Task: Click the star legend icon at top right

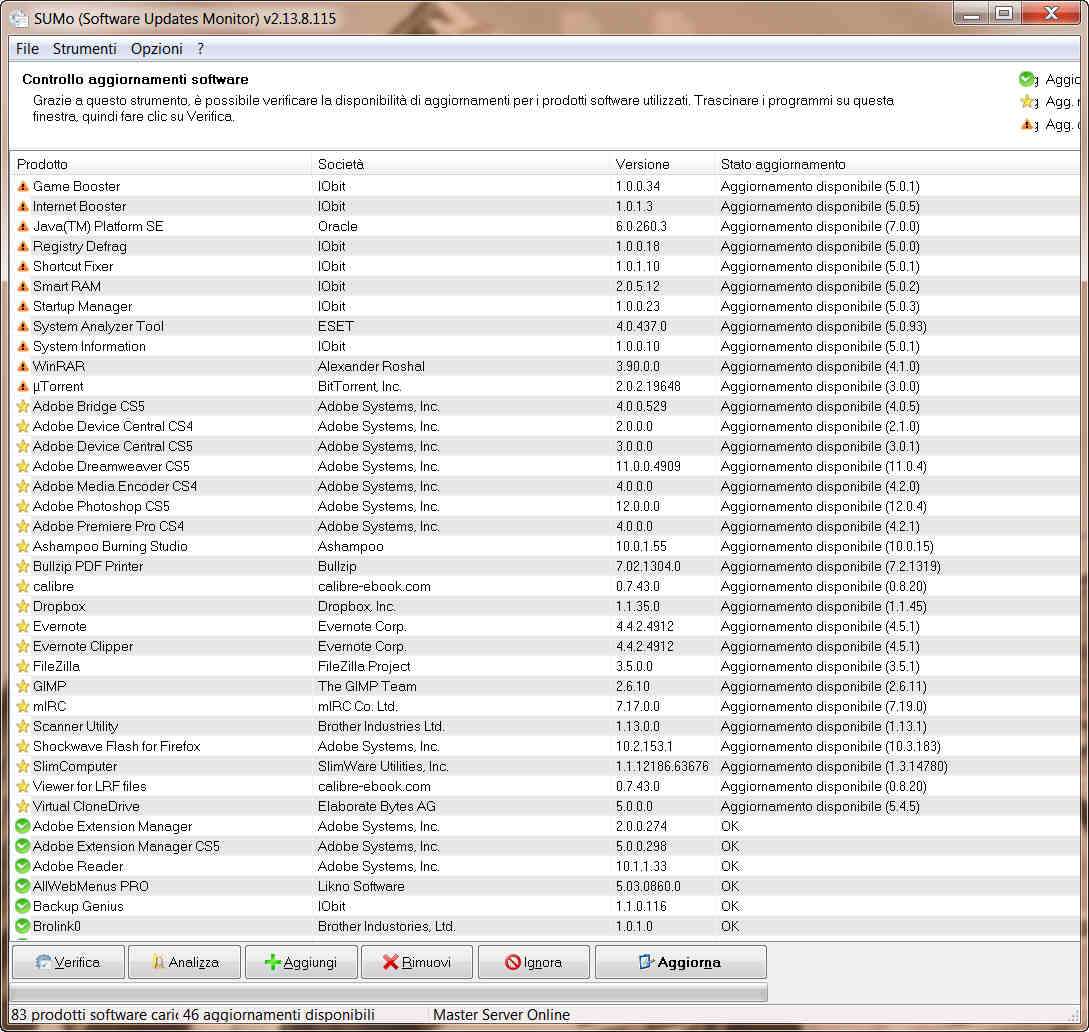Action: (x=1028, y=101)
